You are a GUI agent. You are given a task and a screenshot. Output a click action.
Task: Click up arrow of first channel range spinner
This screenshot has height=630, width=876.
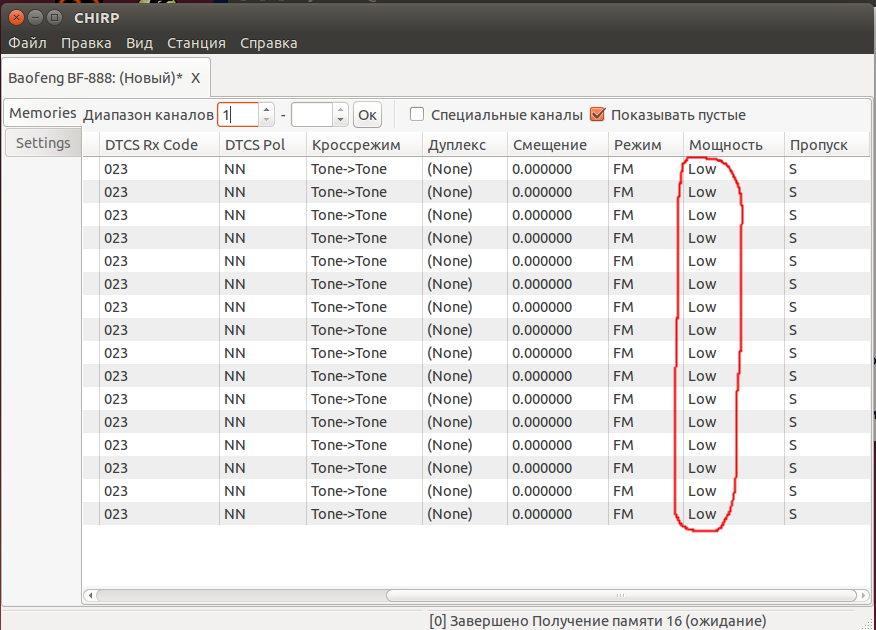[266, 109]
